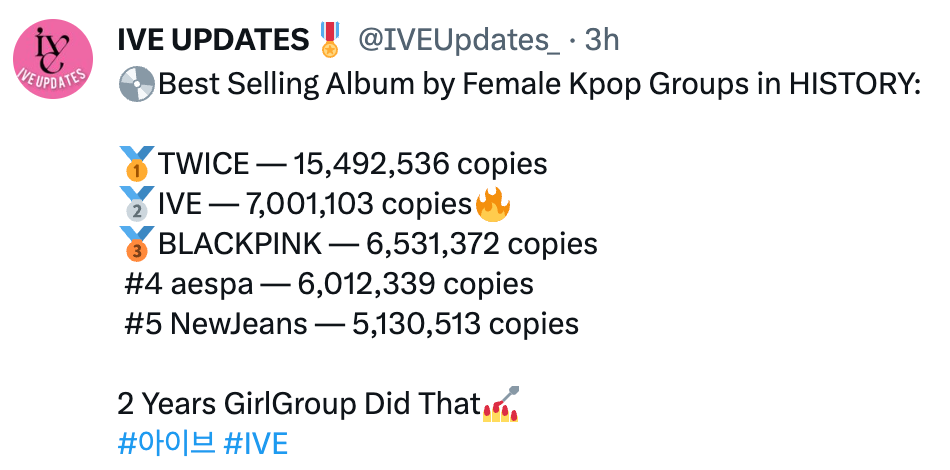This screenshot has height=470, width=950.
Task: Open the 3h timestamp link
Action: tap(601, 40)
